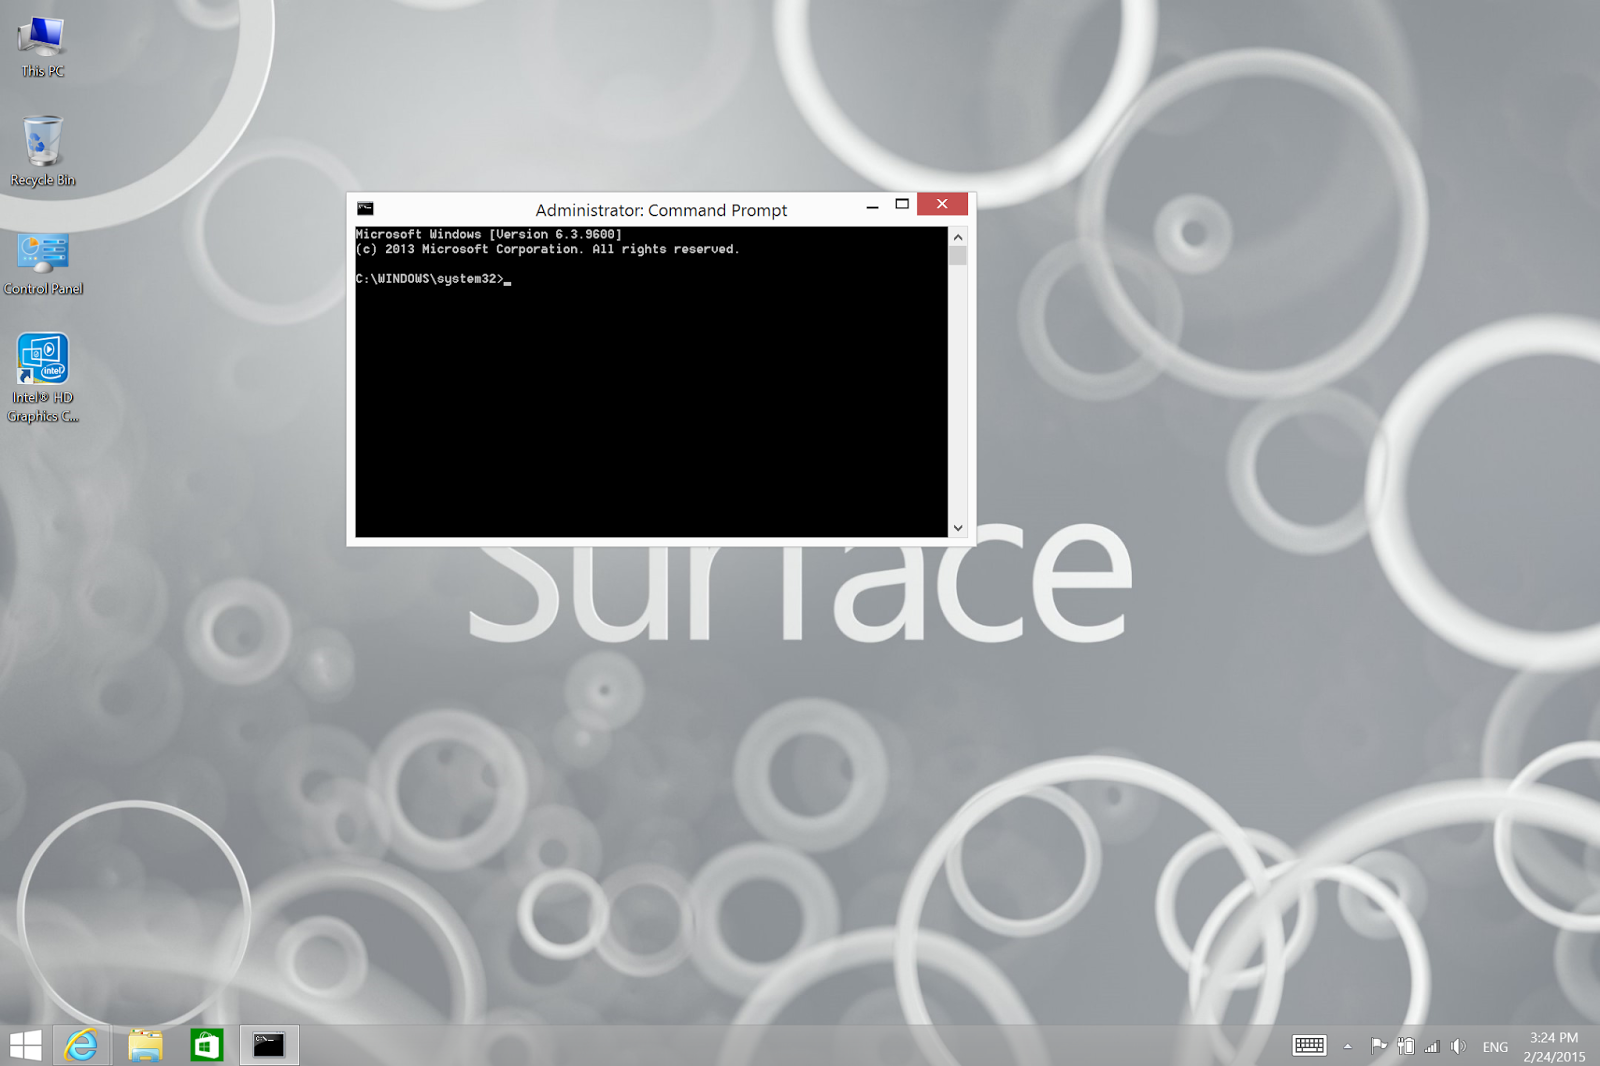Close the Administrator Command Prompt window
The height and width of the screenshot is (1066, 1600).
(x=942, y=204)
